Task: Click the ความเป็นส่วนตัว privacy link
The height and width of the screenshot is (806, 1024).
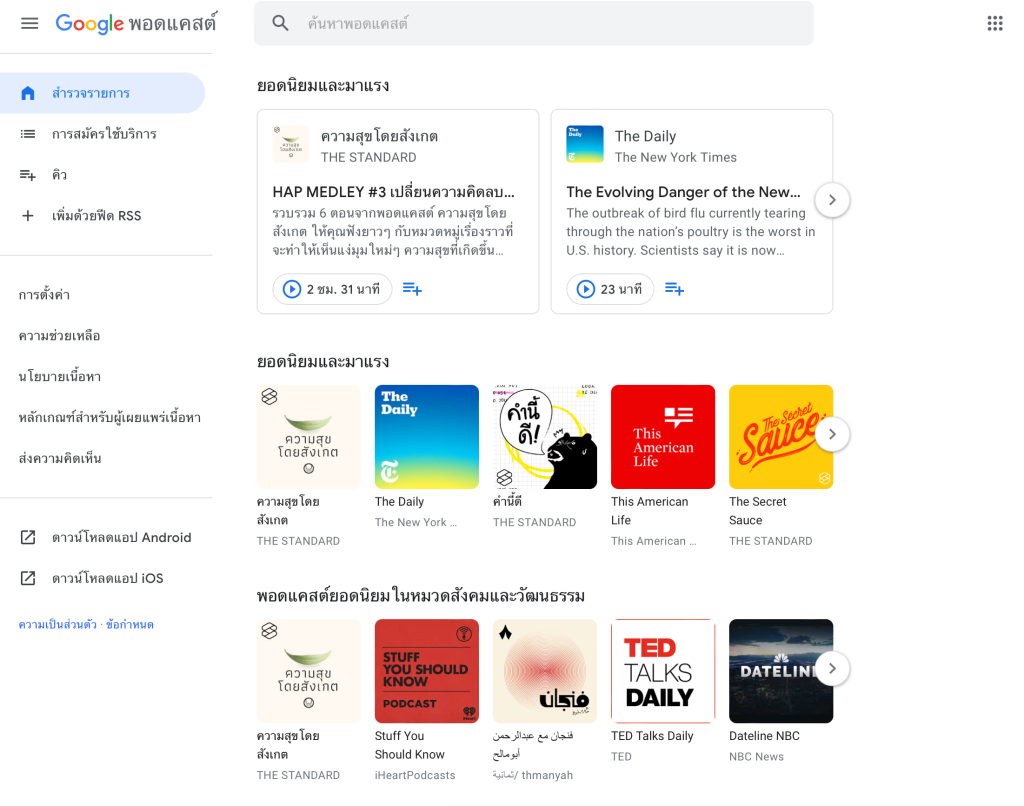Action: (x=57, y=625)
